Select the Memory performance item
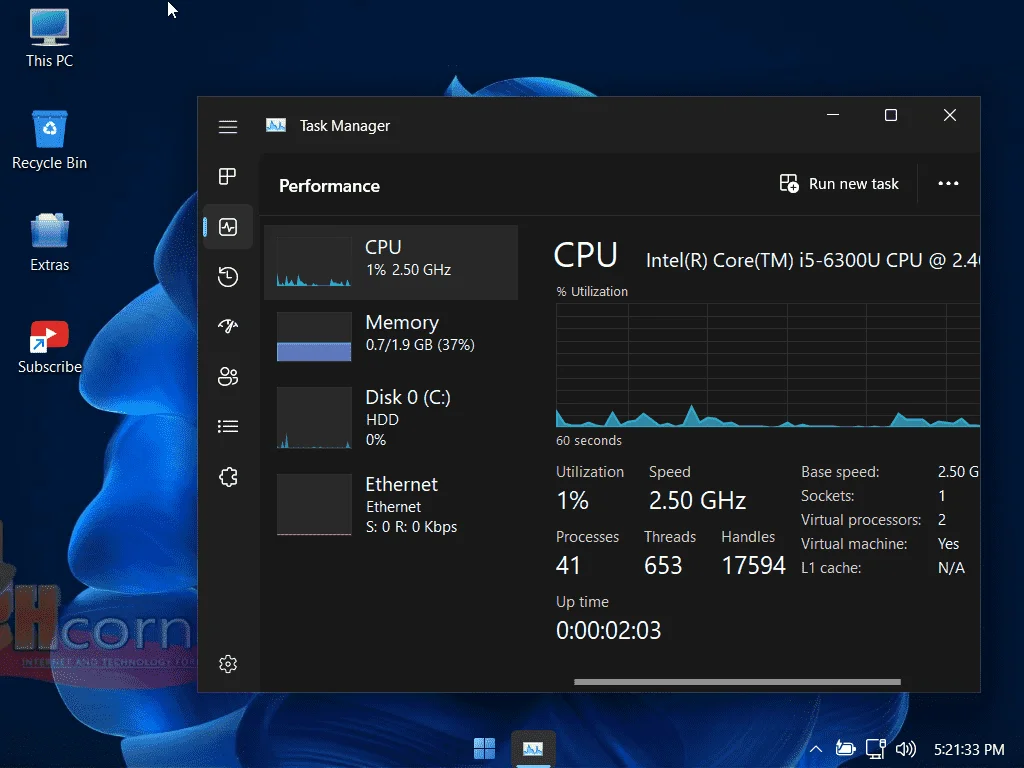 click(x=391, y=336)
